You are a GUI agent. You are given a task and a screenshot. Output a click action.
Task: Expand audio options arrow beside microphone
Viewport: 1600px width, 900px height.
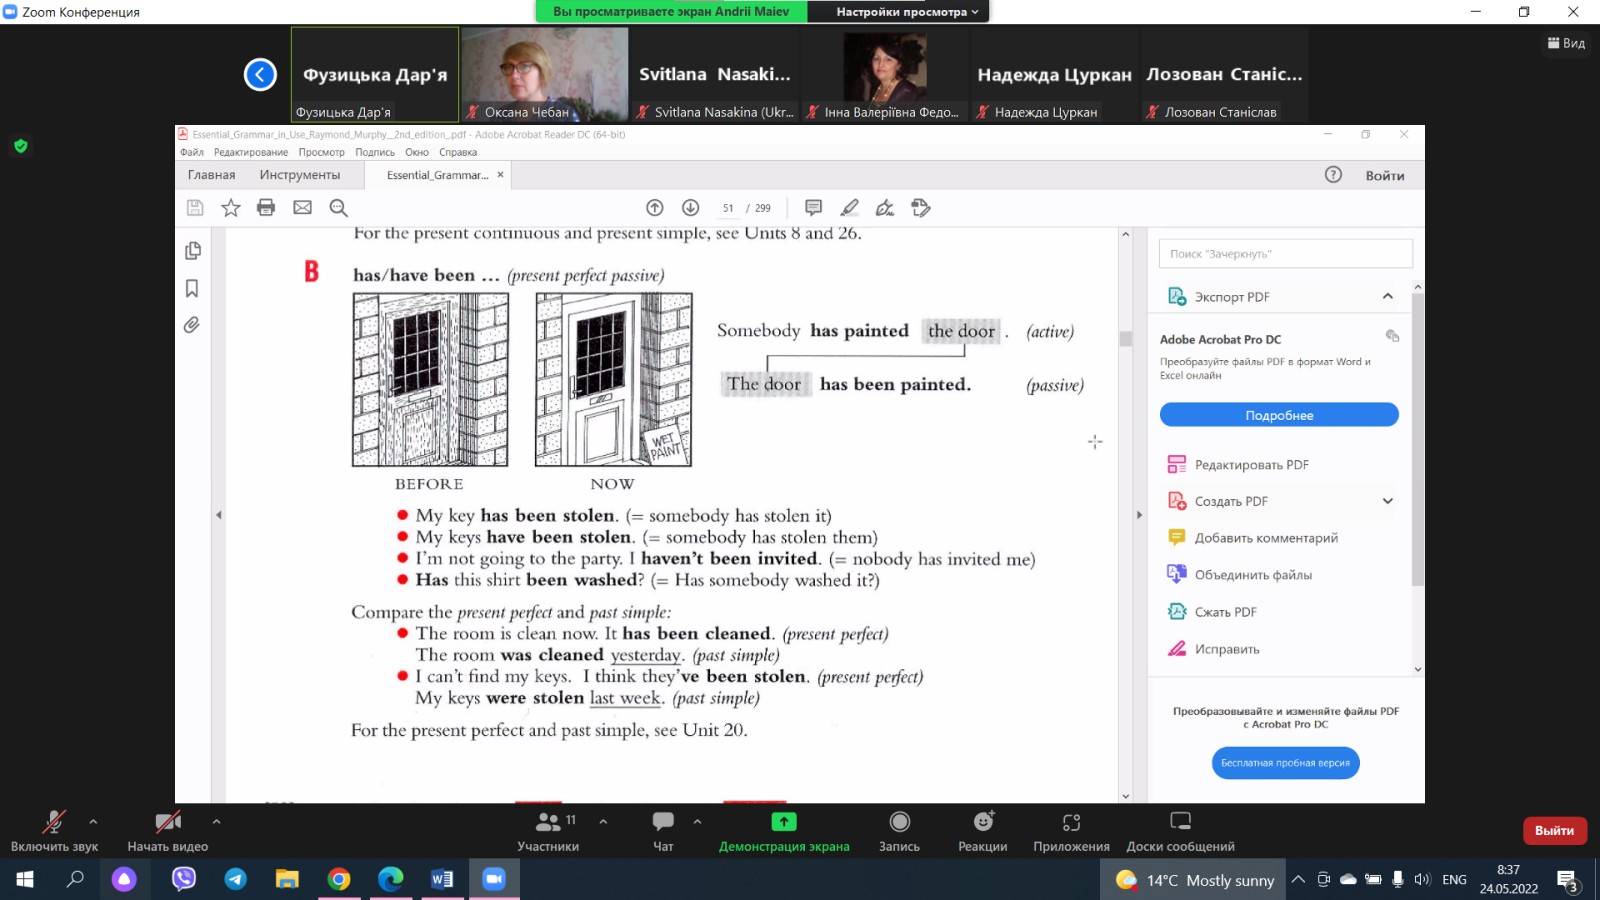click(x=93, y=822)
